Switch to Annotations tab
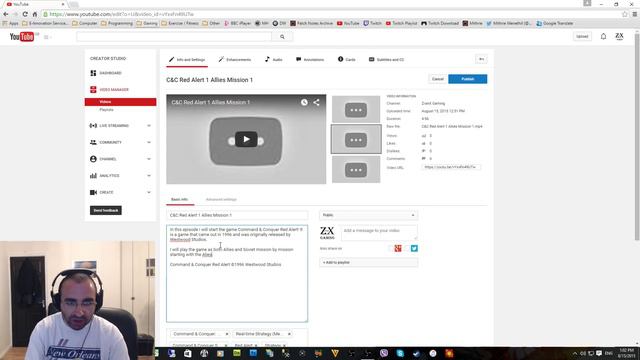This screenshot has width=640, height=360. pyautogui.click(x=310, y=60)
